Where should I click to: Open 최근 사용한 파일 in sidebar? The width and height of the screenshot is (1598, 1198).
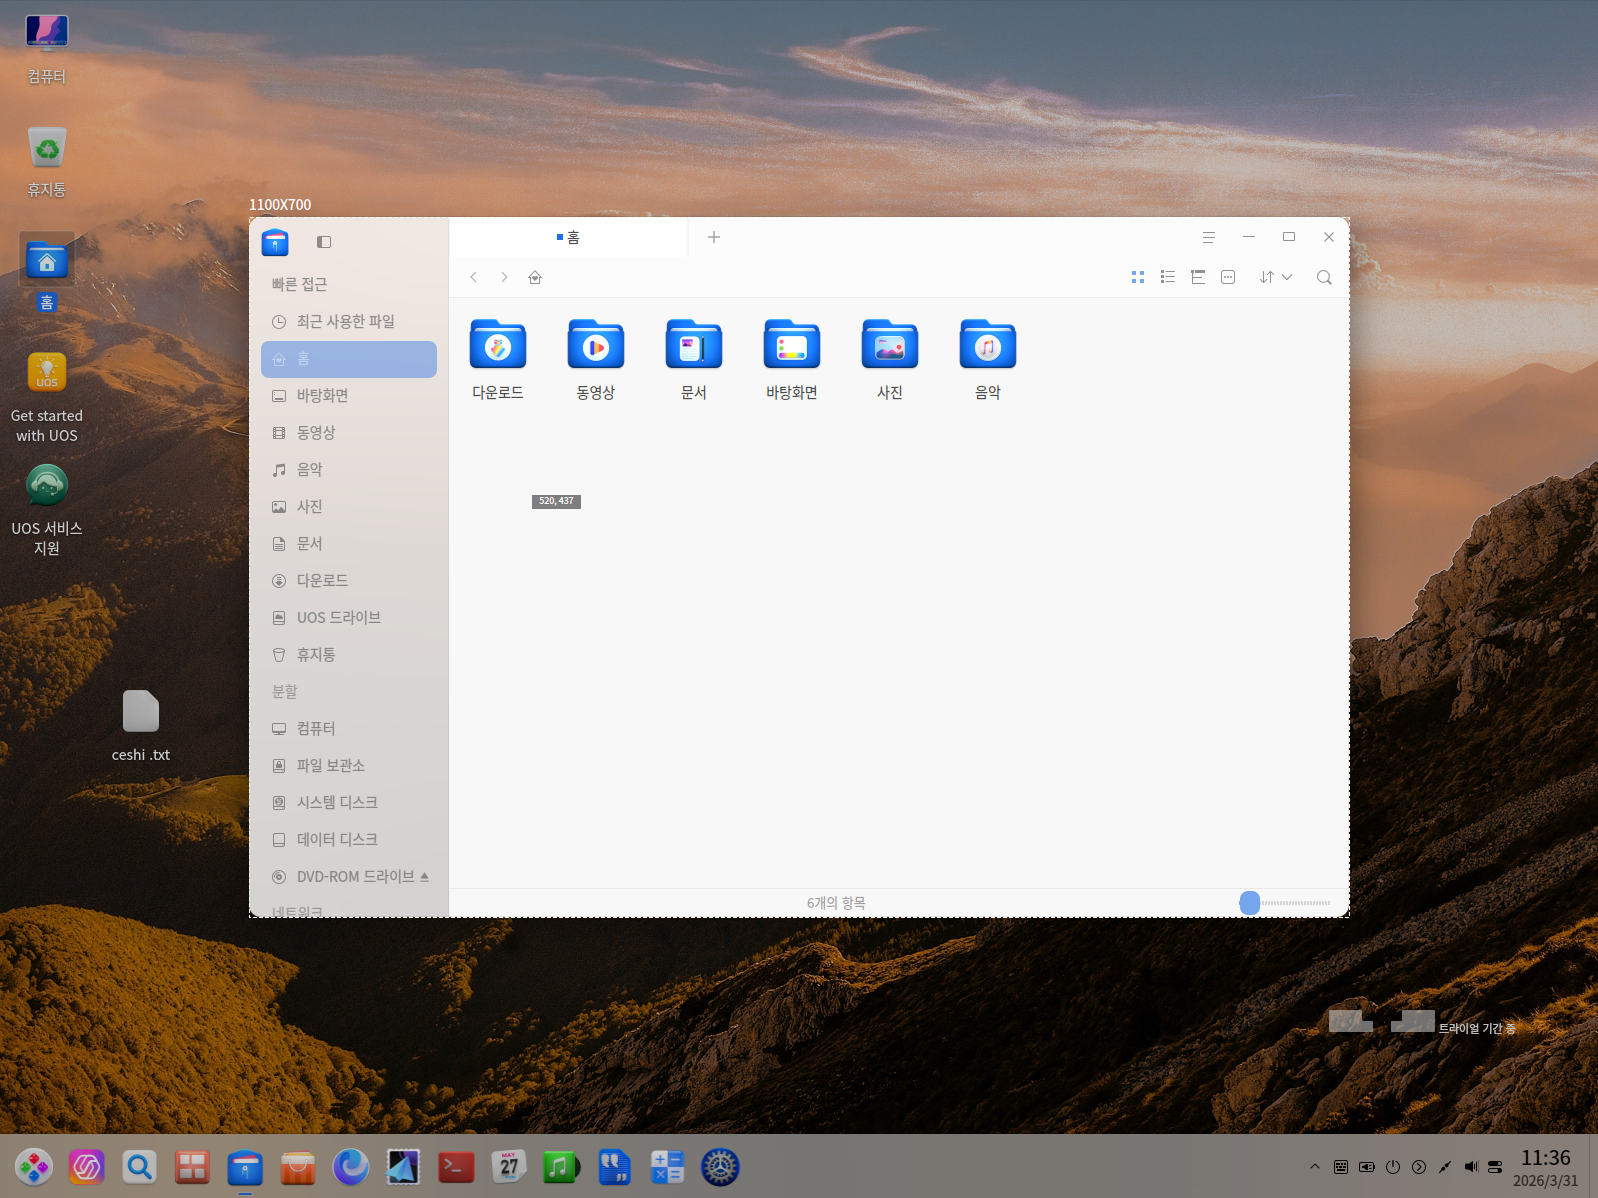(x=345, y=321)
